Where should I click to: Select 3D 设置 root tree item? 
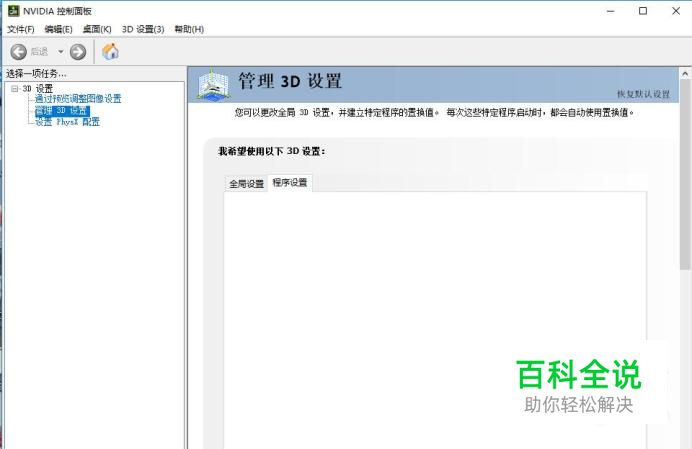click(x=38, y=89)
